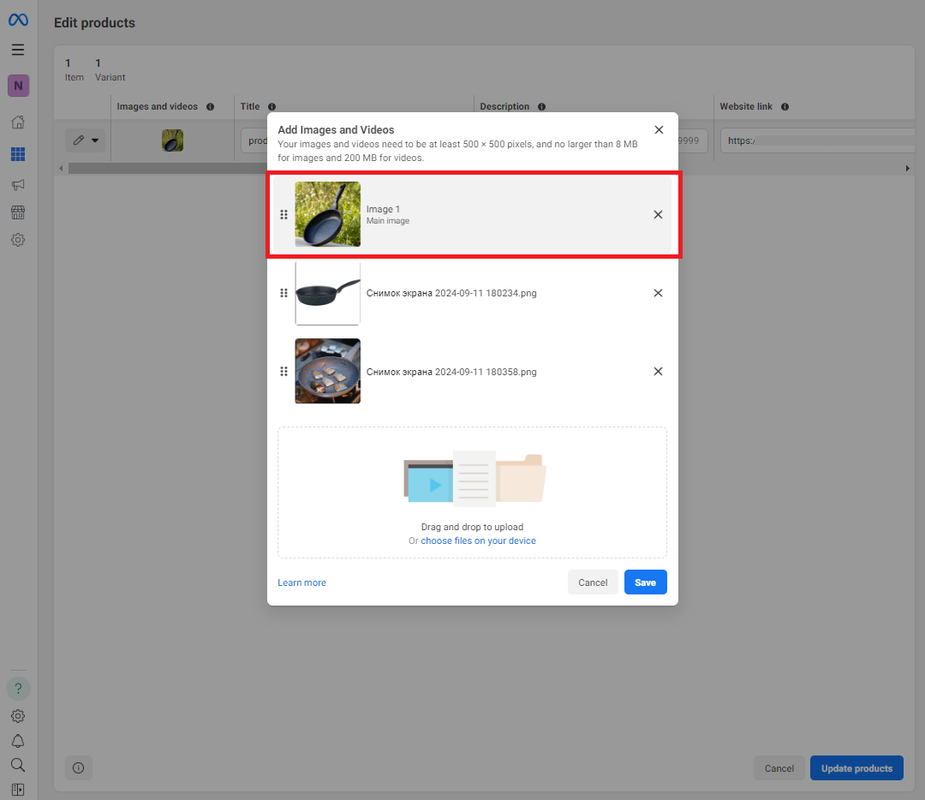925x800 pixels.
Task: Click the Images and videos column header
Action: click(x=157, y=107)
